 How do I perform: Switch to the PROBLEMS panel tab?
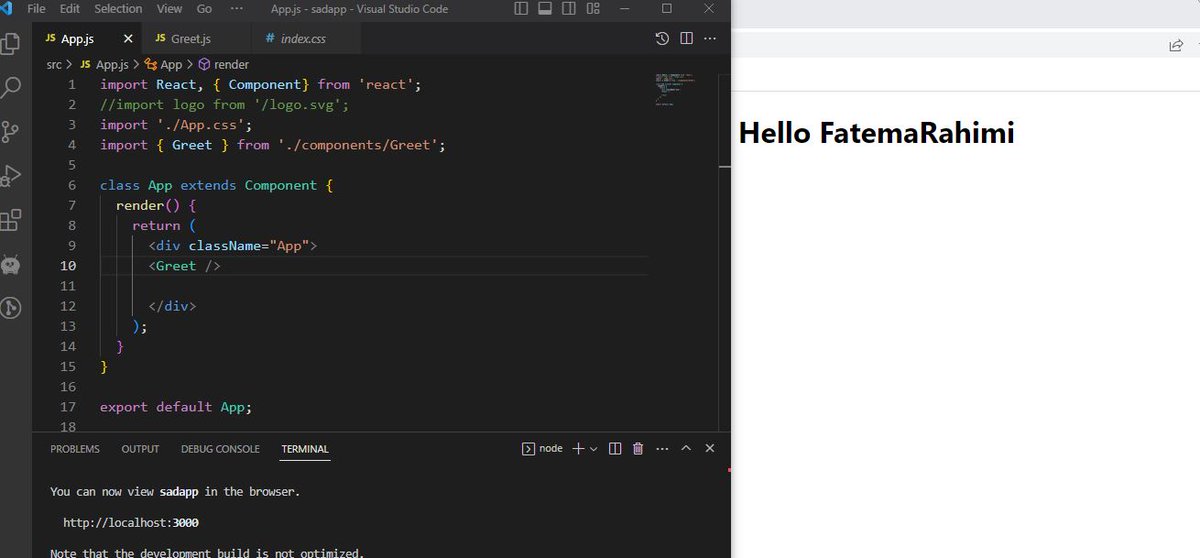click(x=75, y=449)
